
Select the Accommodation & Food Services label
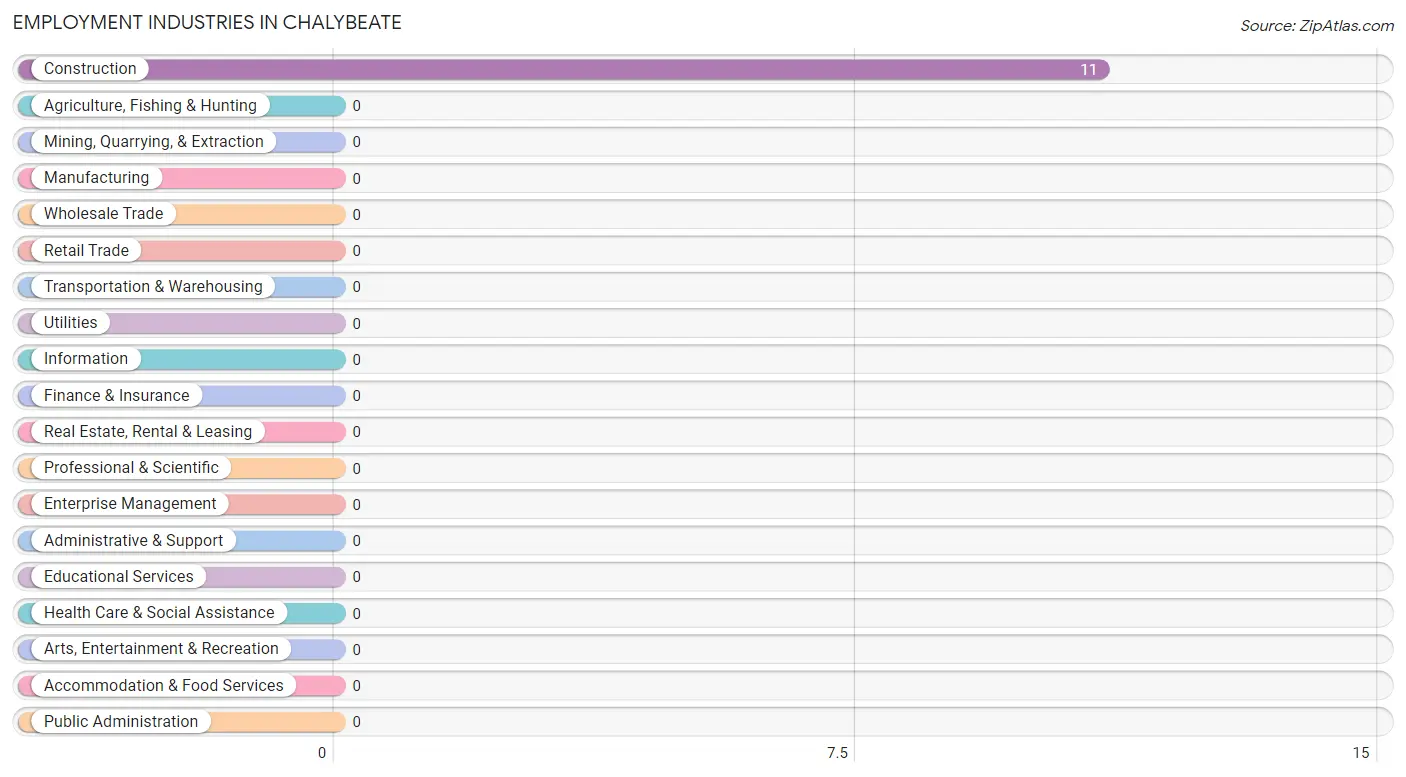pyautogui.click(x=164, y=685)
